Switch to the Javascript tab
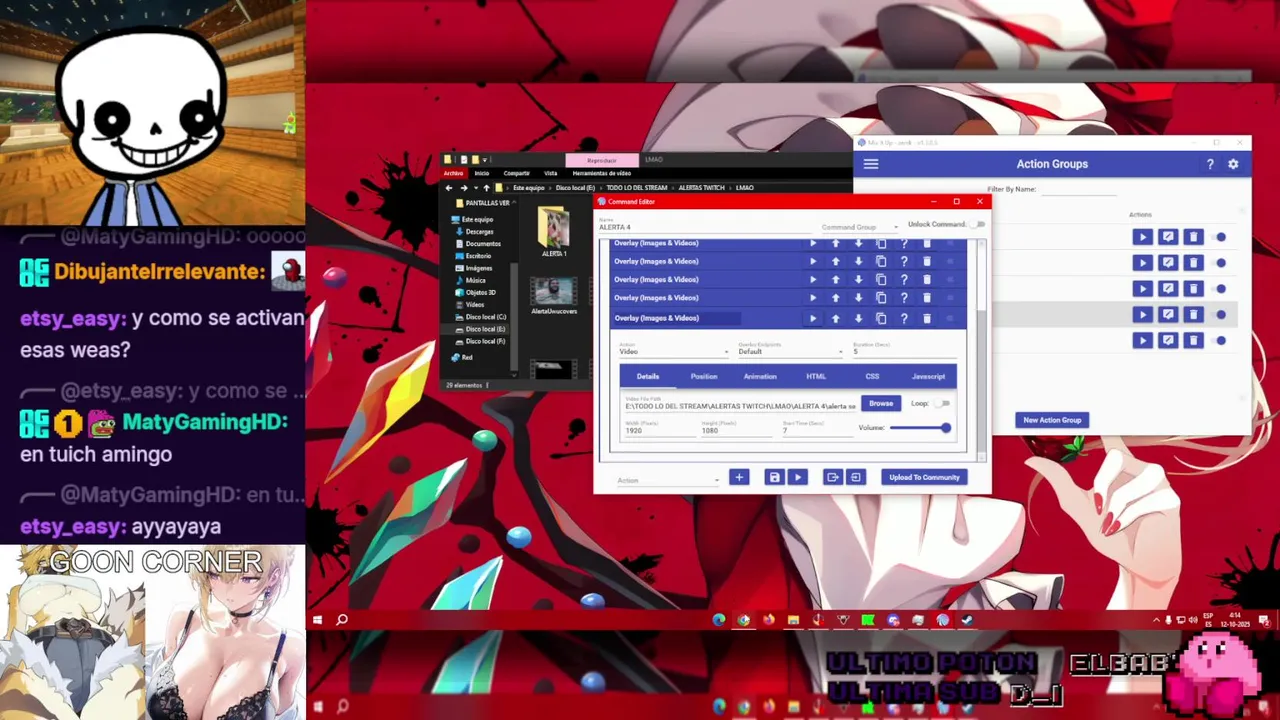1280x720 pixels. [x=928, y=377]
